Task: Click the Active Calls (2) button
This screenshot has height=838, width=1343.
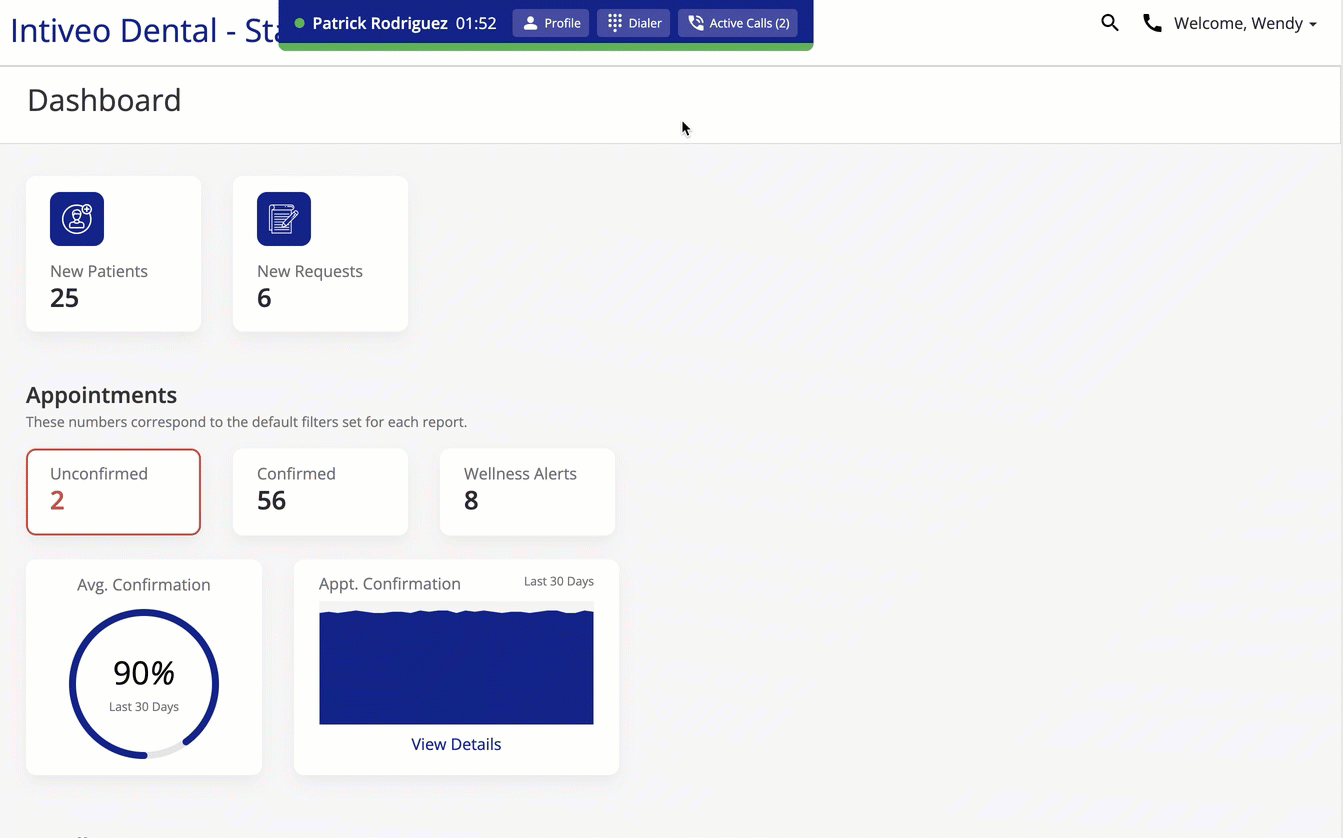Action: pos(737,22)
